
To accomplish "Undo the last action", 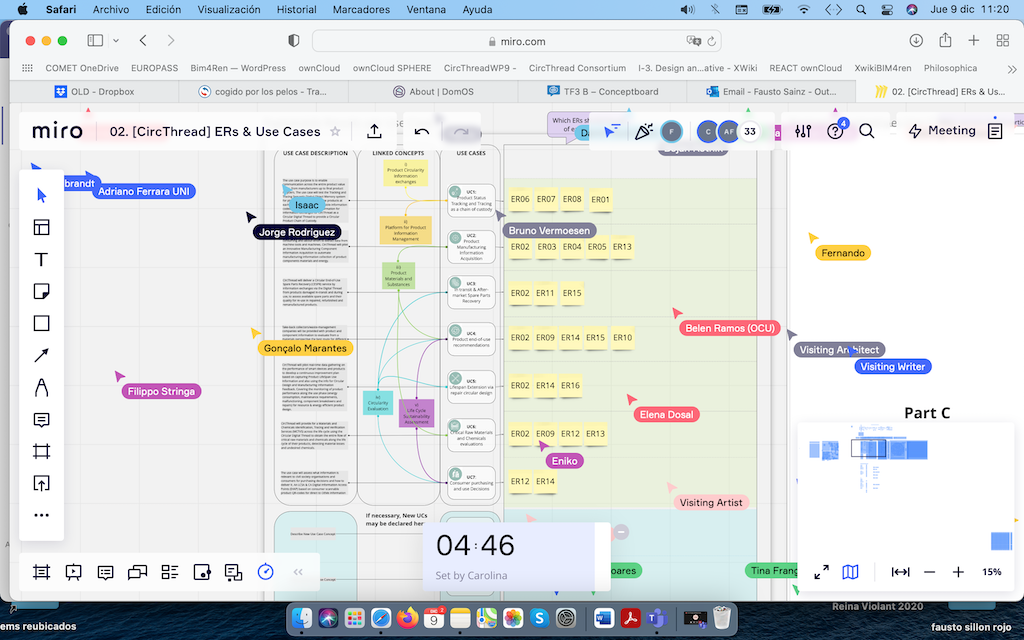I will tap(422, 131).
